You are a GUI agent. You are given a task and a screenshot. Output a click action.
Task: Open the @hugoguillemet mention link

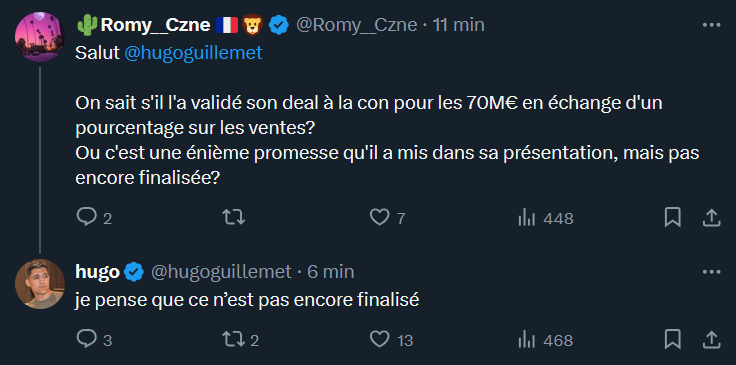tap(193, 53)
